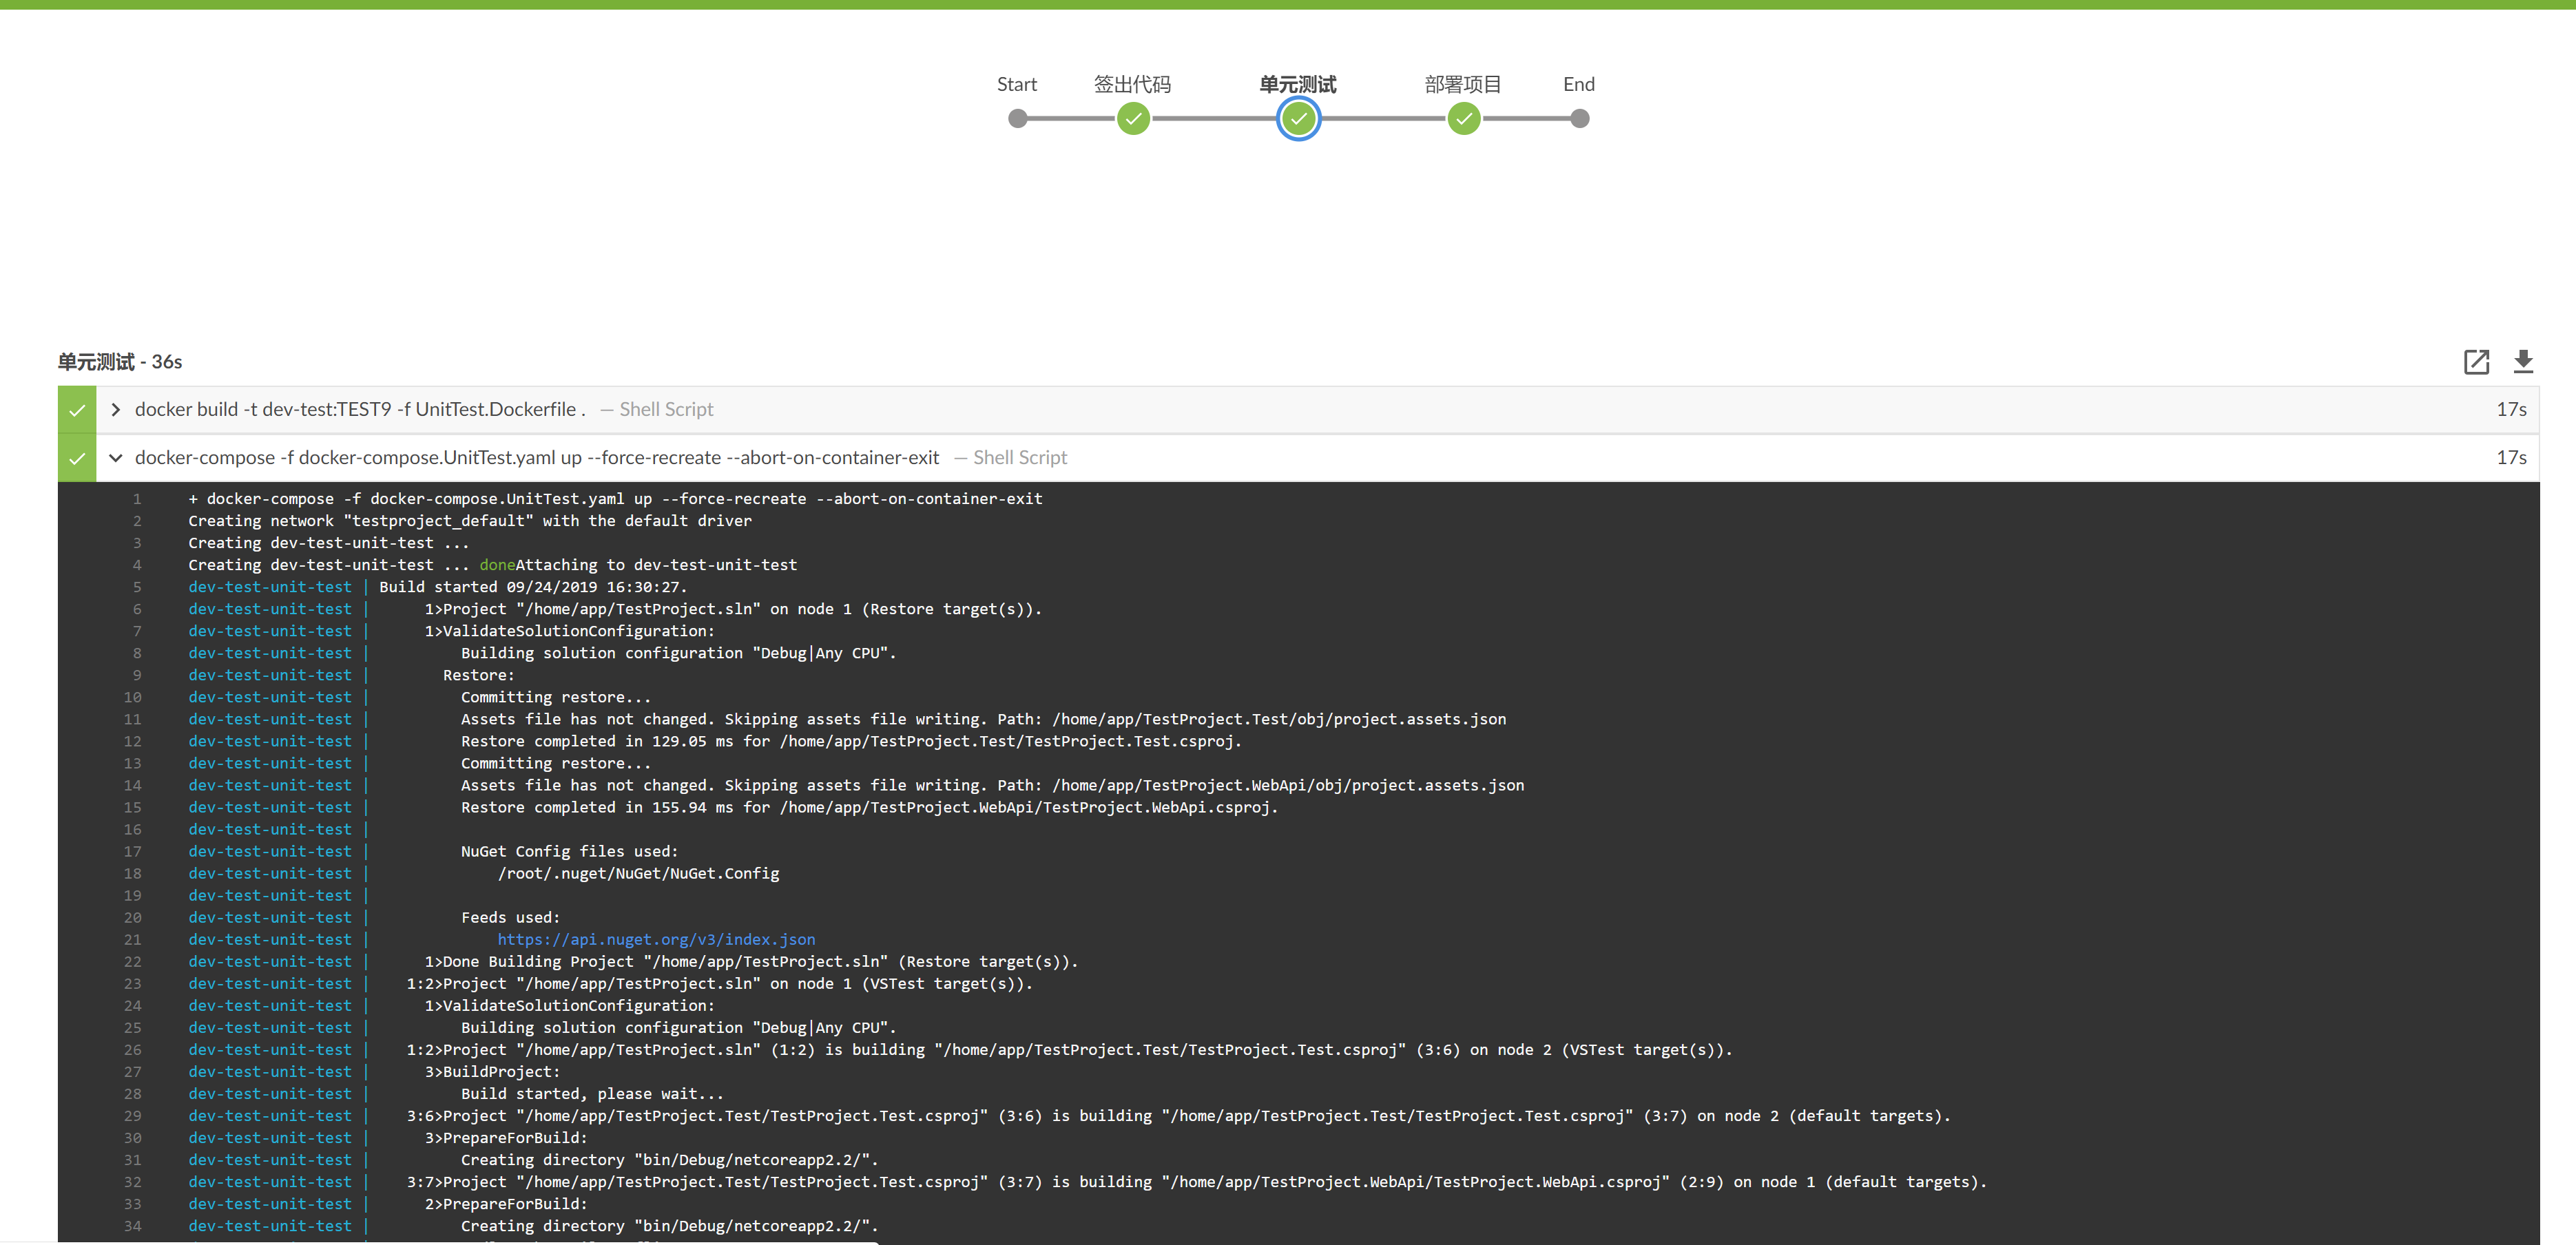Open the api.nuget.org index.json link
Viewport: 2576px width, 1245px height.
[x=656, y=940]
